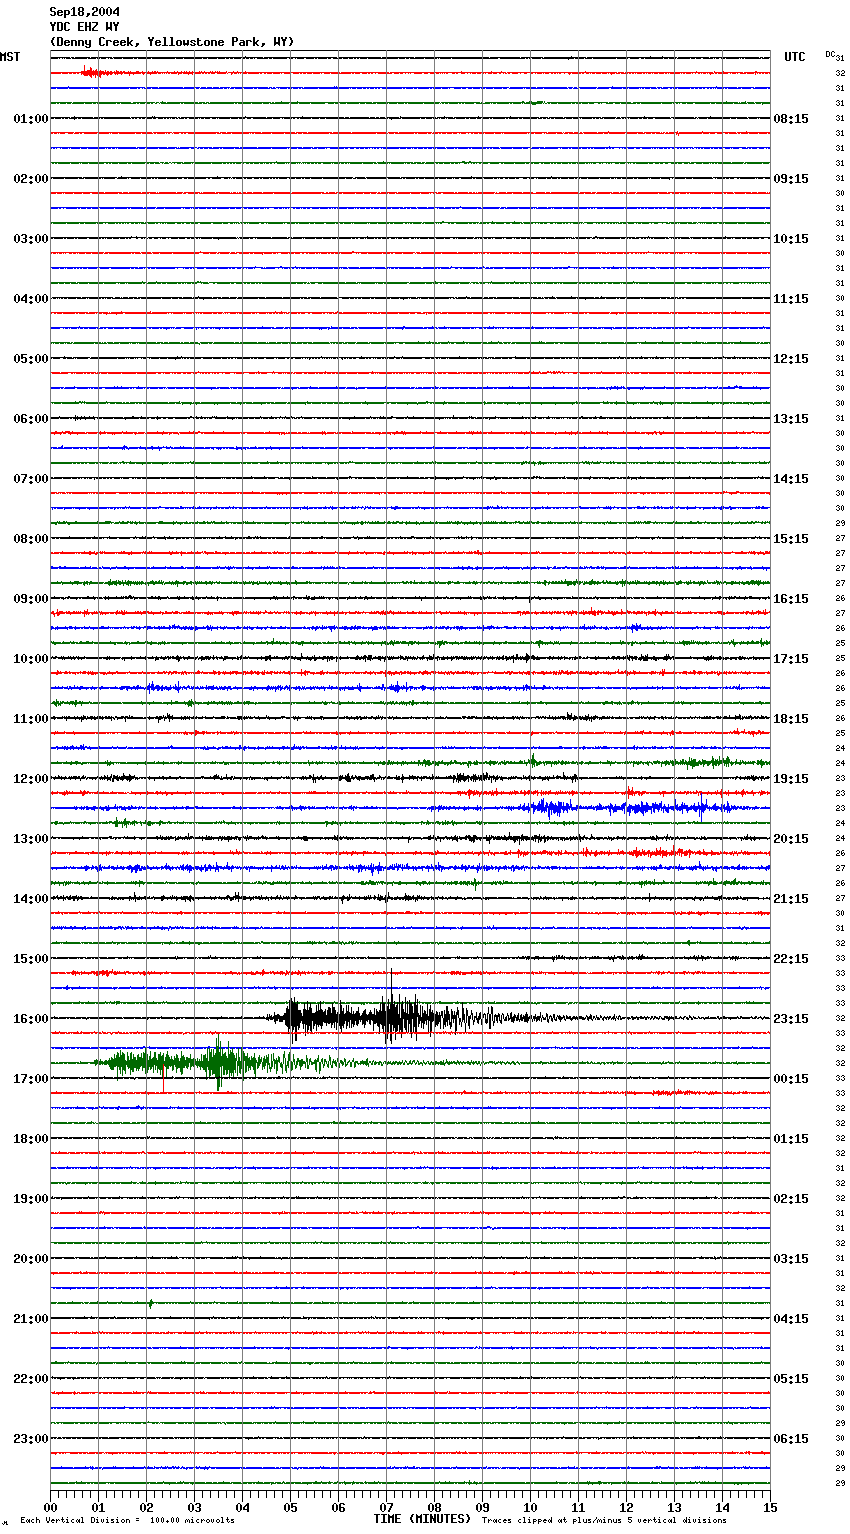Click the 08:15 UTC time label
The height and width of the screenshot is (1534, 850).
pyautogui.click(x=791, y=119)
